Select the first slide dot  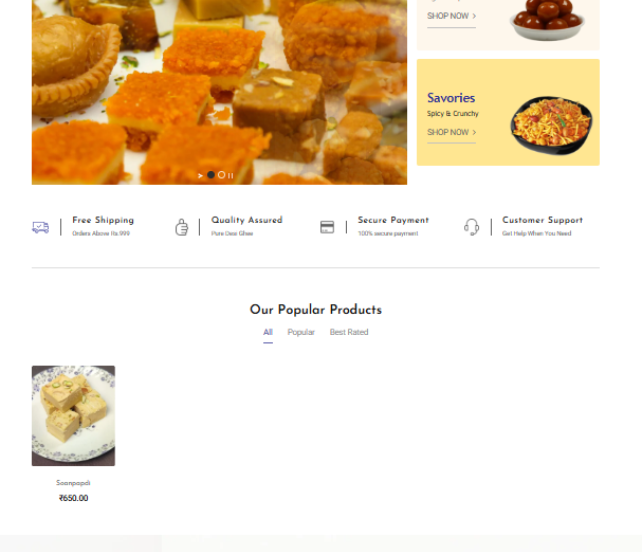click(211, 175)
